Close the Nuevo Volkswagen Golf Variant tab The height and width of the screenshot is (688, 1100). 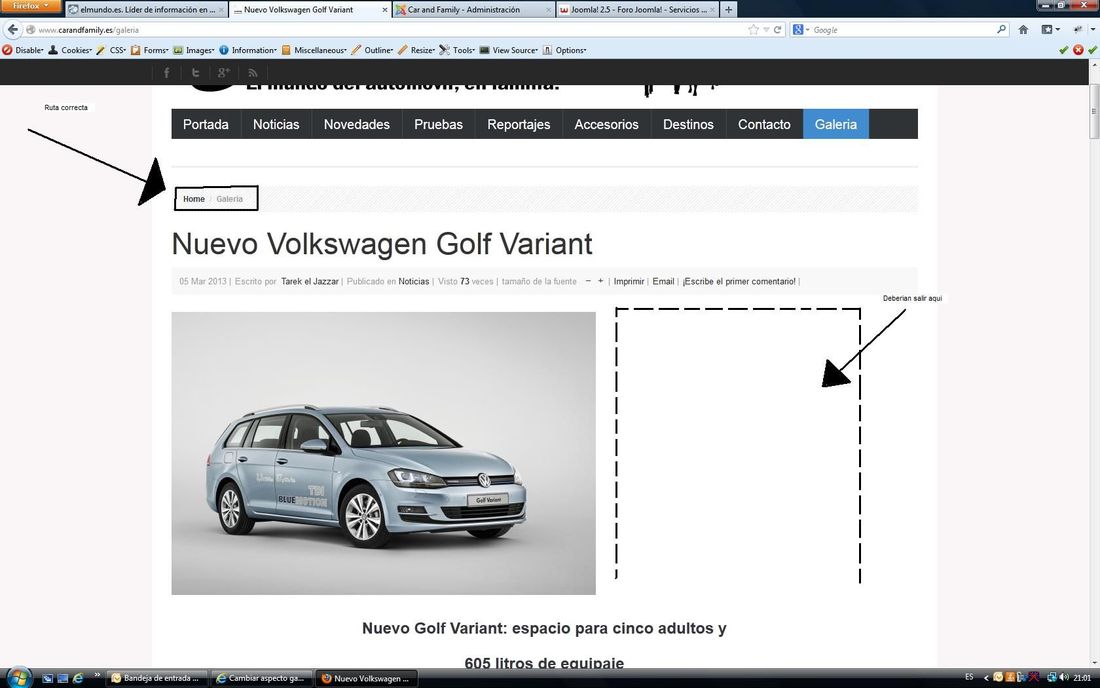pyautogui.click(x=384, y=10)
